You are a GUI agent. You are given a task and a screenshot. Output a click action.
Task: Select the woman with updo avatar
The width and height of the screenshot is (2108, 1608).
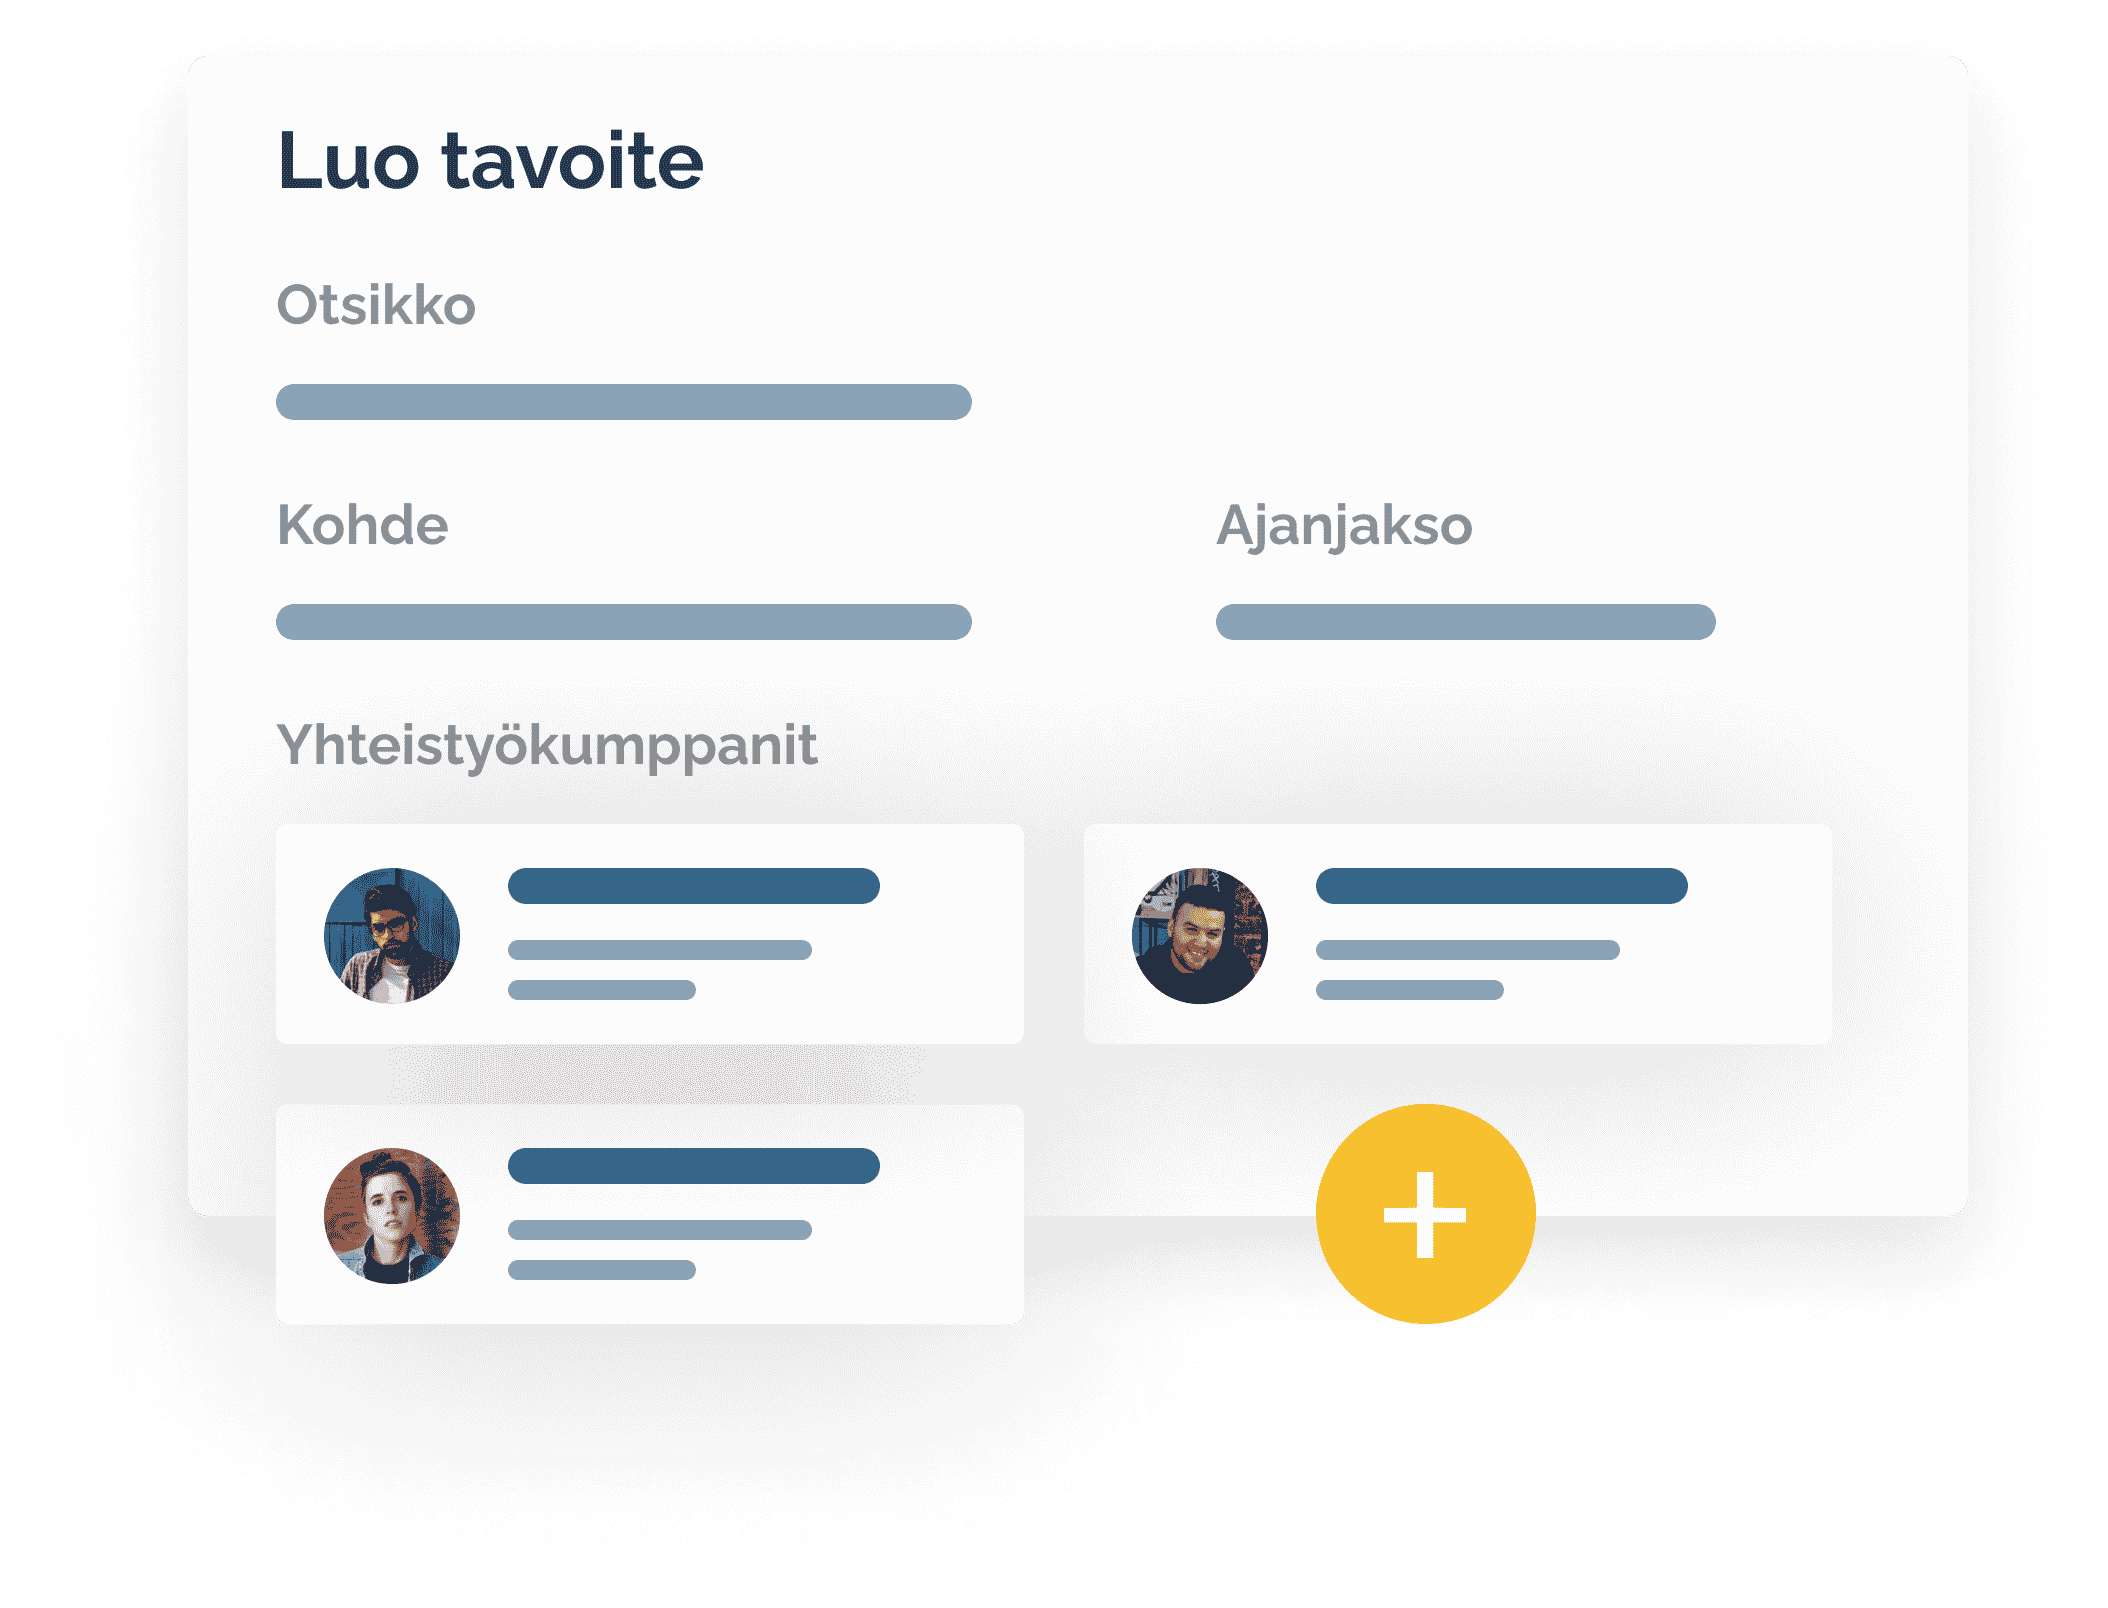[x=392, y=1215]
